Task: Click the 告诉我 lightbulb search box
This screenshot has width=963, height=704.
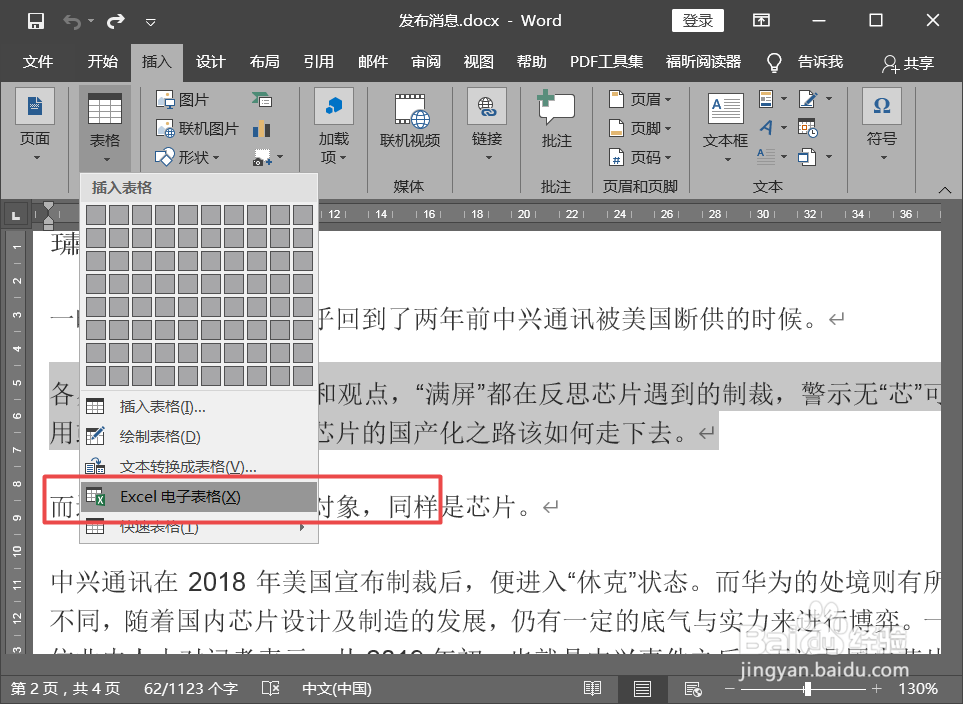Action: [806, 62]
